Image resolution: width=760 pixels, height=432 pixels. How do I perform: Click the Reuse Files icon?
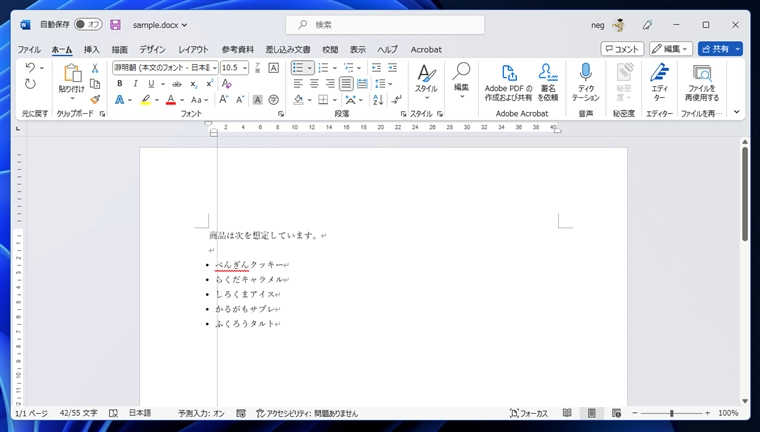702,73
